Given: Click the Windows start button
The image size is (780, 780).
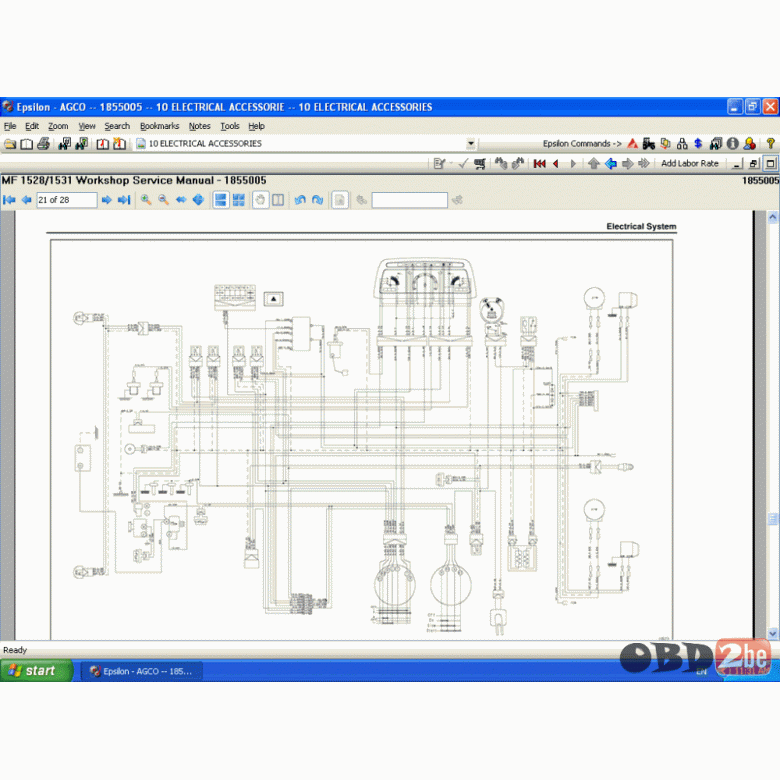Looking at the screenshot, I should (x=36, y=671).
